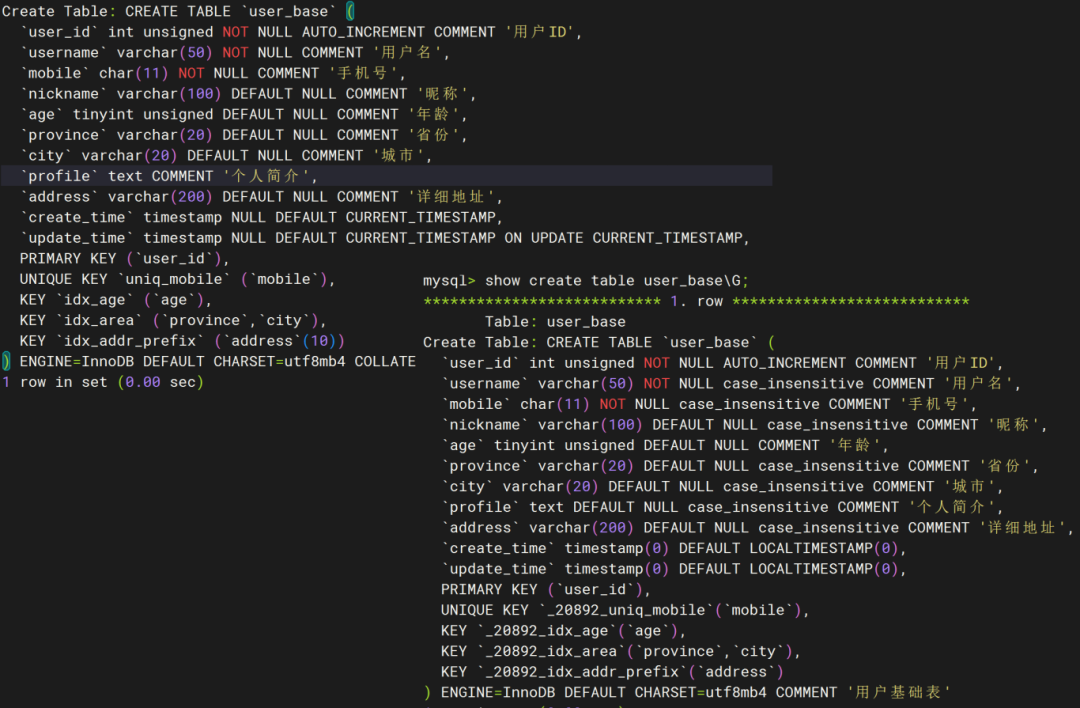Click the COLLATE keyword on the ENGINE line
This screenshot has height=708, width=1080.
click(x=385, y=361)
